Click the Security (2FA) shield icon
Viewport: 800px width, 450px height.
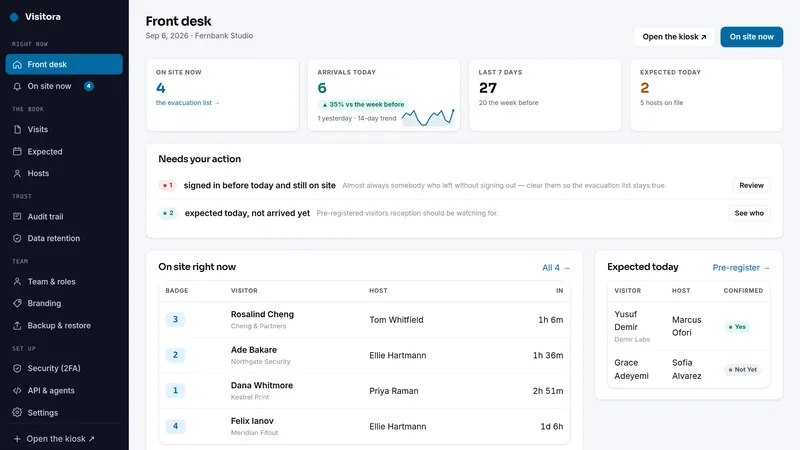point(17,368)
